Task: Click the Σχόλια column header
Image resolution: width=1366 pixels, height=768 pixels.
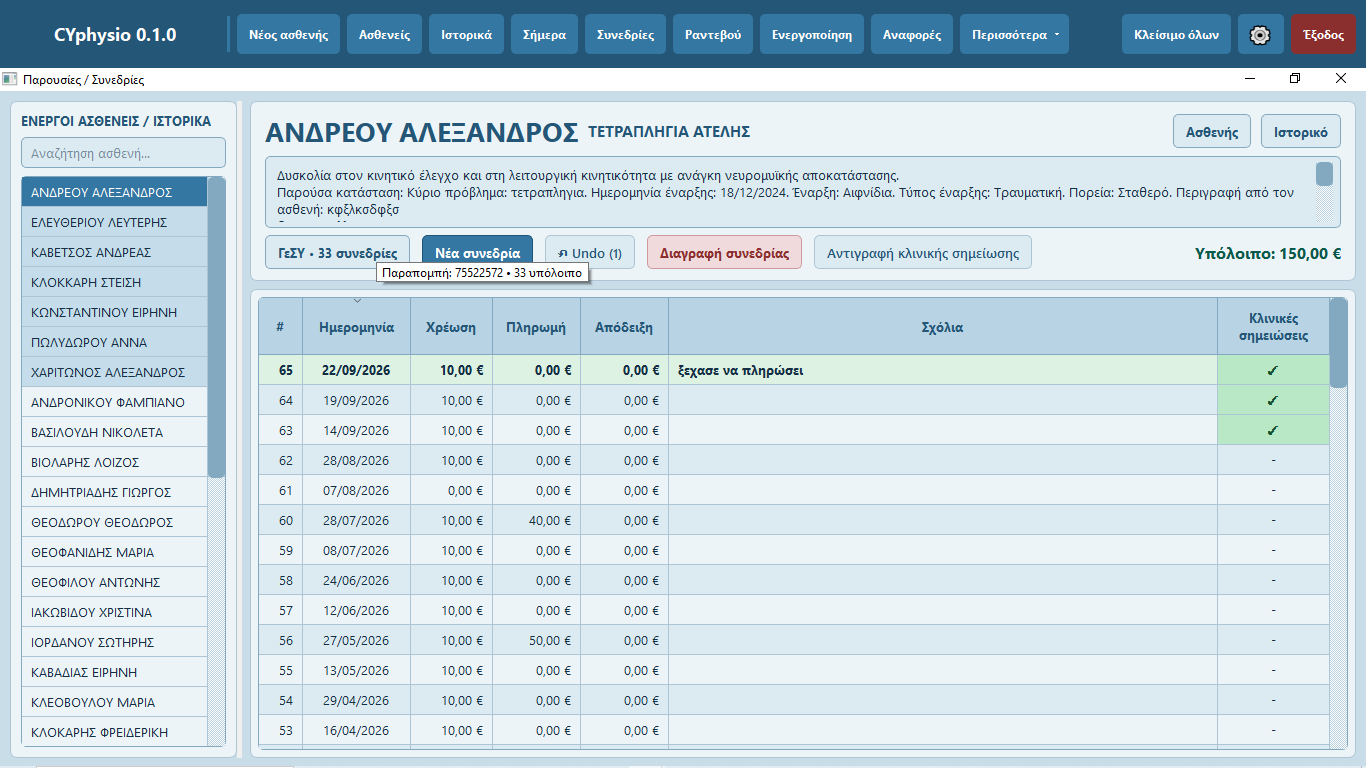Action: [x=943, y=327]
